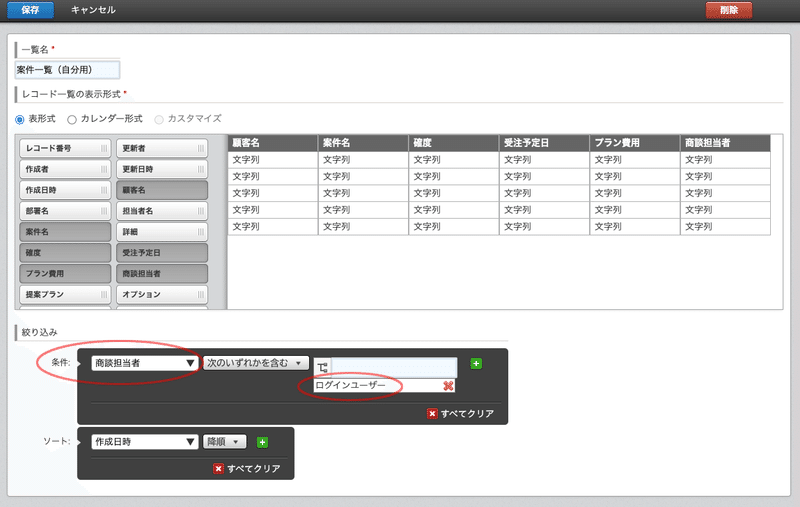The image size is (800, 507).
Task: Click the greyed 案件名 field chip
Action: pyautogui.click(x=65, y=232)
